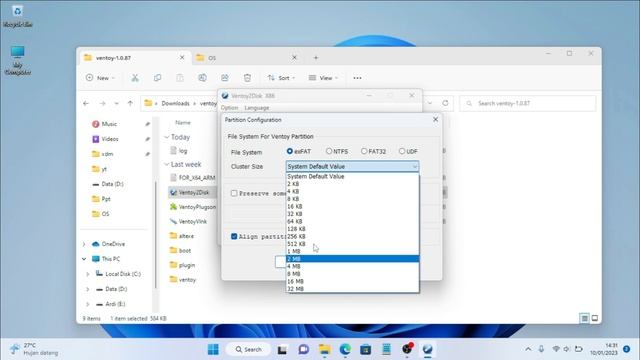
Task: Click the Search ventoy-1.0.87 box
Action: (528, 104)
